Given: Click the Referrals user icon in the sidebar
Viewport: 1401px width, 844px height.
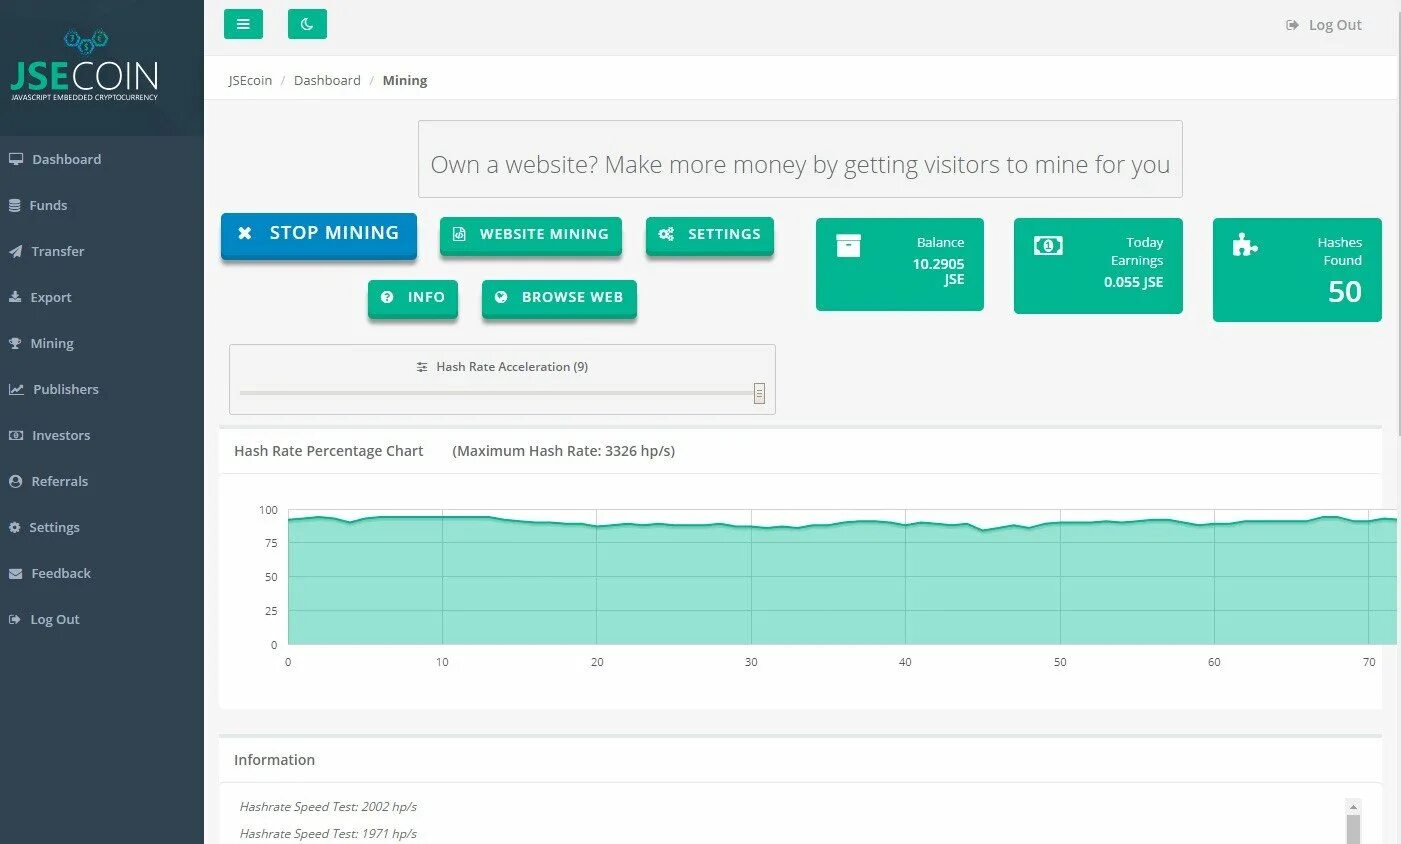Looking at the screenshot, I should point(15,481).
